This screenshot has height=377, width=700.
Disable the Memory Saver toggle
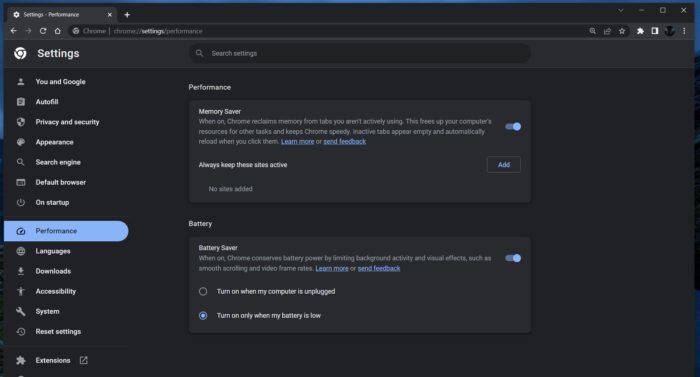click(513, 126)
